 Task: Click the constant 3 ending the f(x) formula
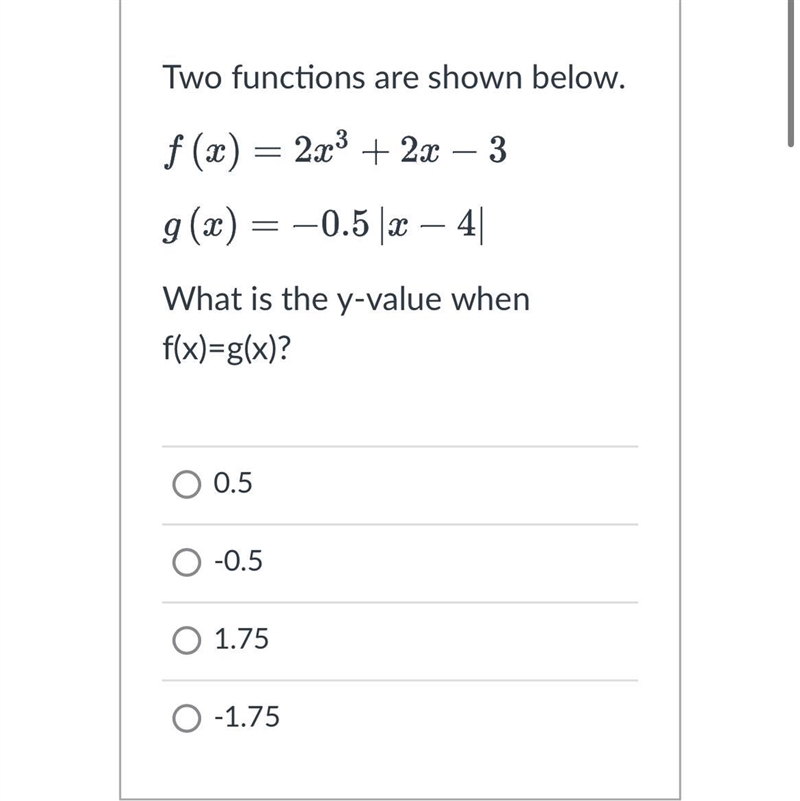click(x=497, y=151)
